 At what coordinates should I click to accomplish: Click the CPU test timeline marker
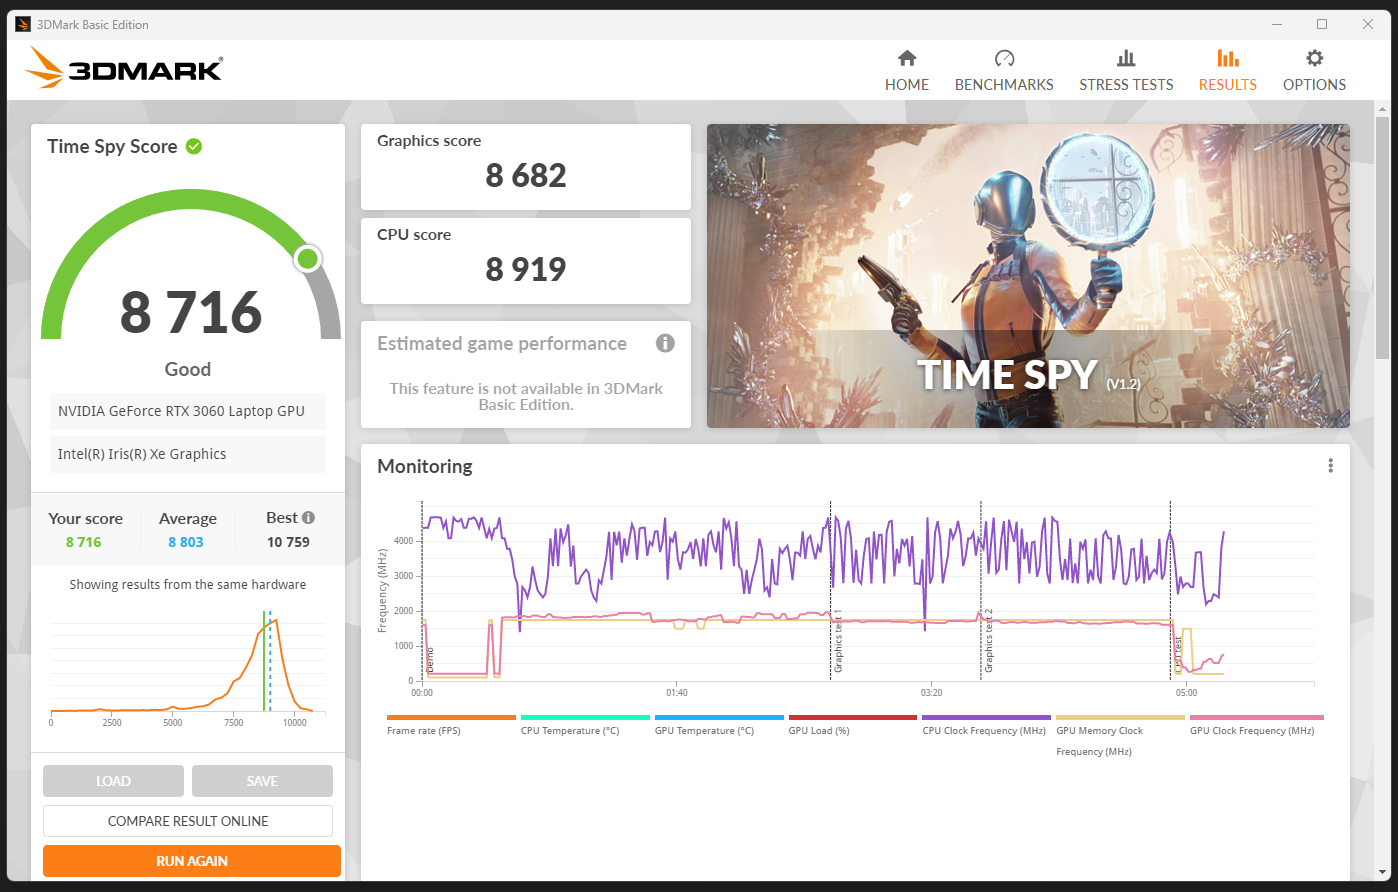[x=1178, y=655]
